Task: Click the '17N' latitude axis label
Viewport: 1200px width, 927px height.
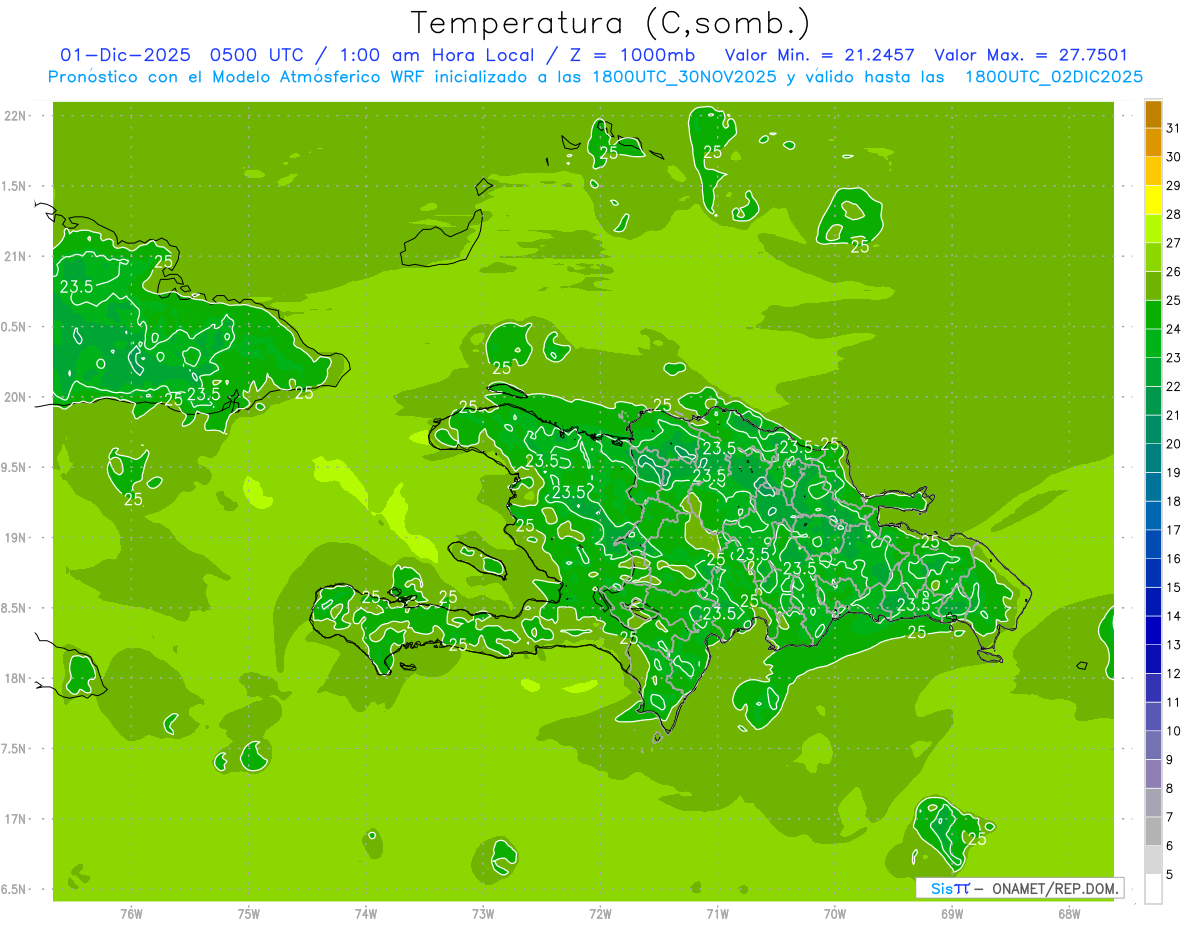Action: point(17,819)
